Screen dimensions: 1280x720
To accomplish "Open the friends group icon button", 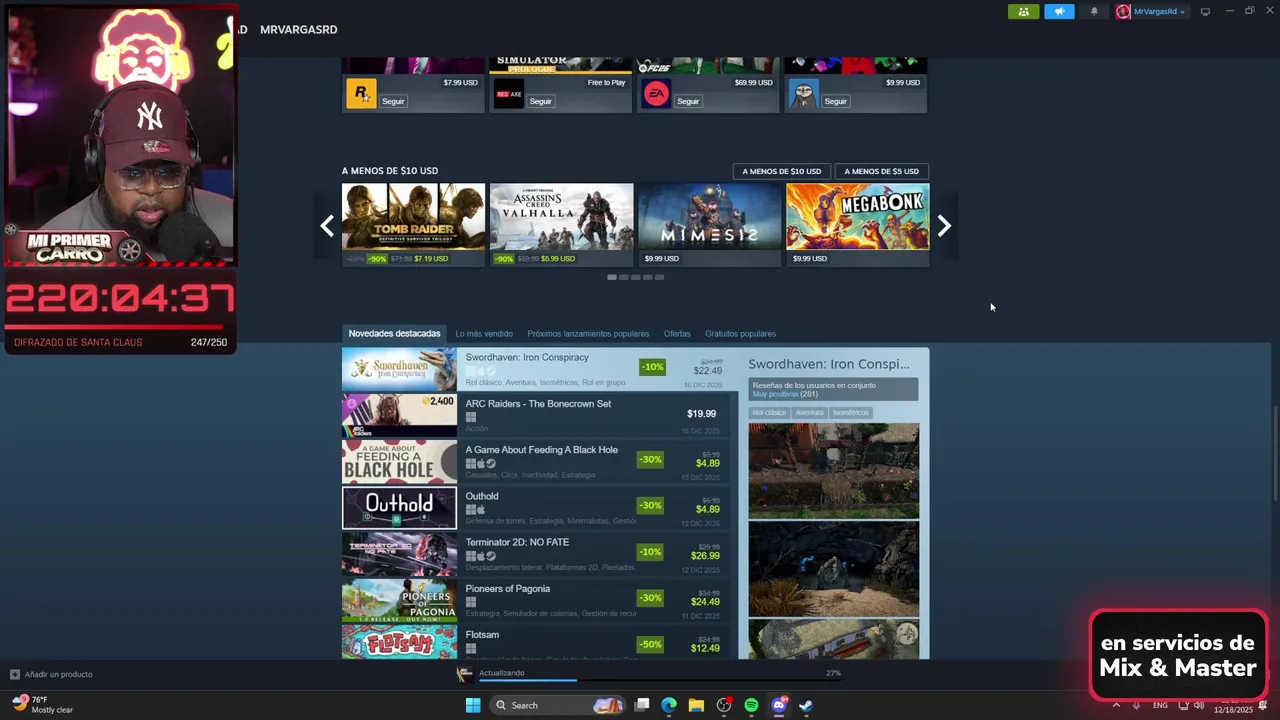I will pyautogui.click(x=1023, y=12).
